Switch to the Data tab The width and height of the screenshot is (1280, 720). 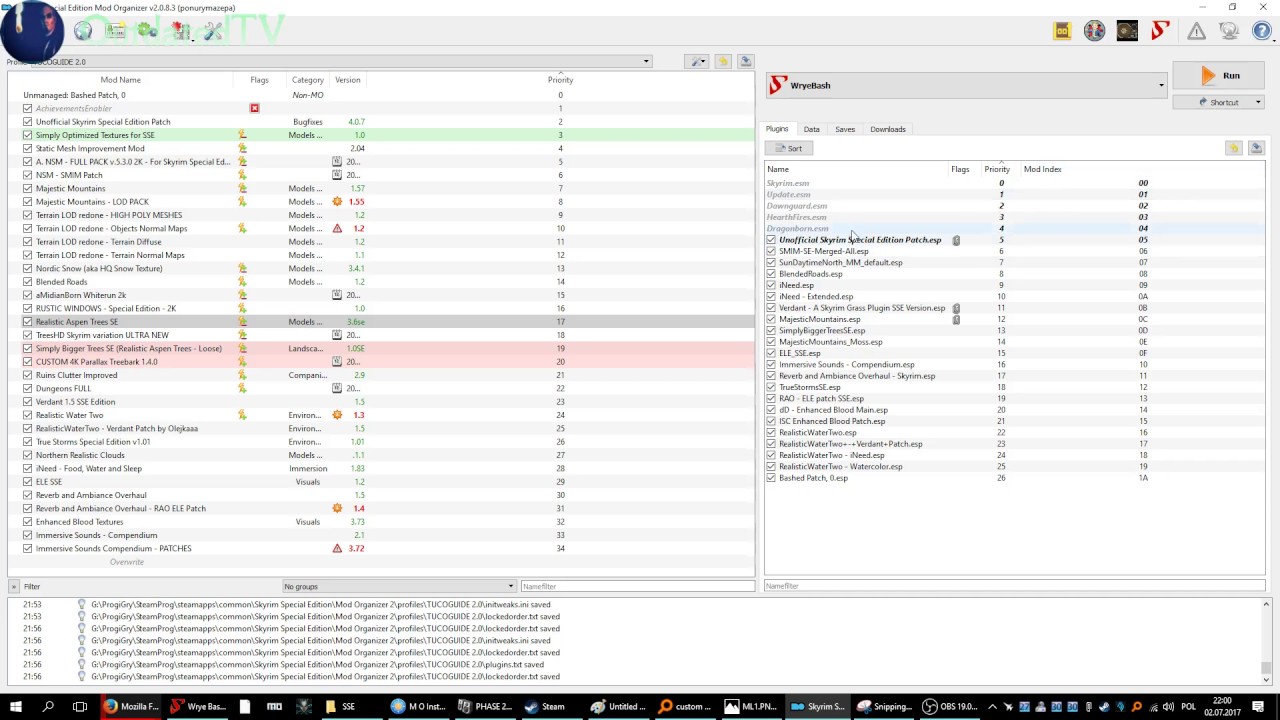[811, 129]
